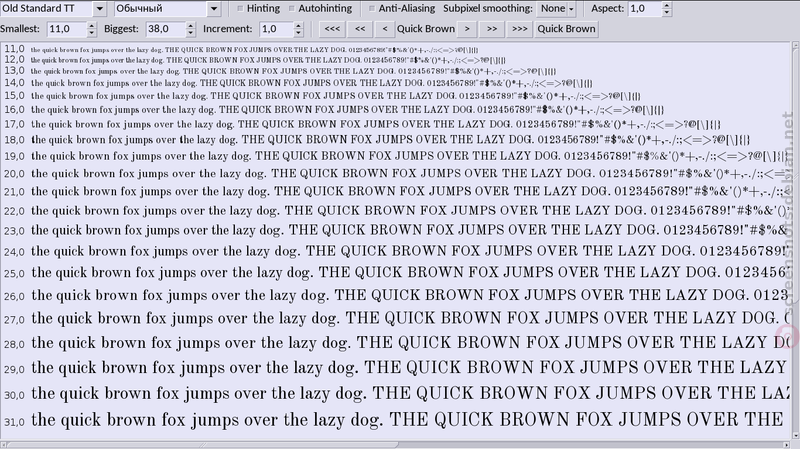Click the single < previous sample button

point(385,29)
